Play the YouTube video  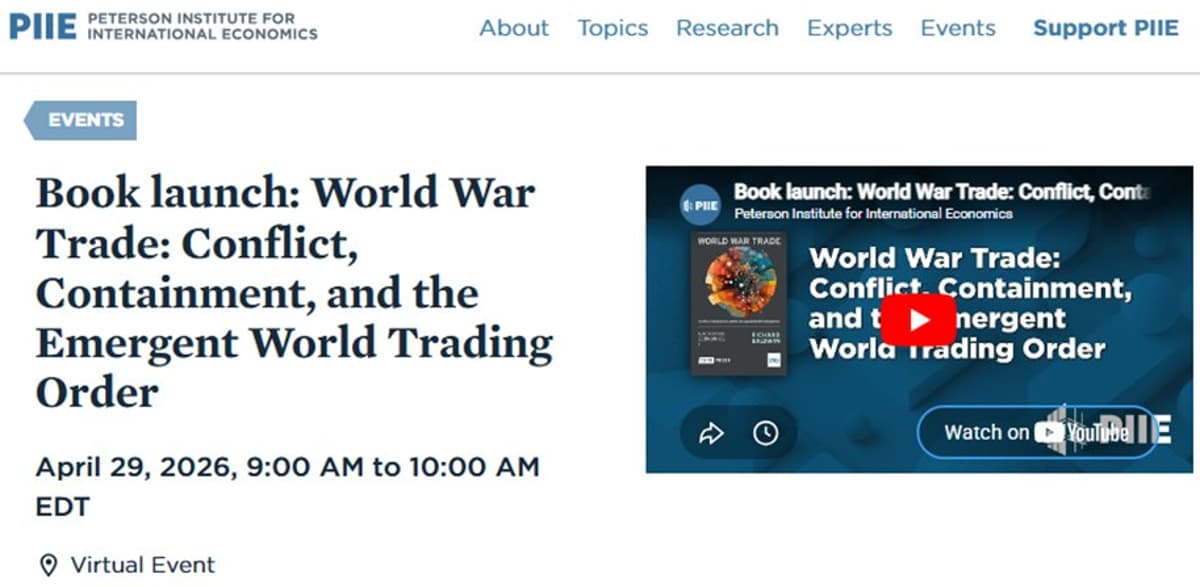[x=918, y=320]
